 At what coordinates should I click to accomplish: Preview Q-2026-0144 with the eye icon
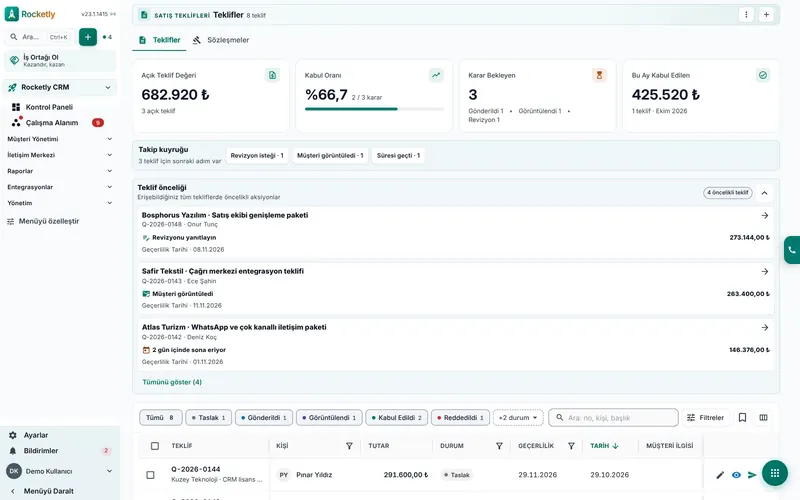[x=736, y=475]
